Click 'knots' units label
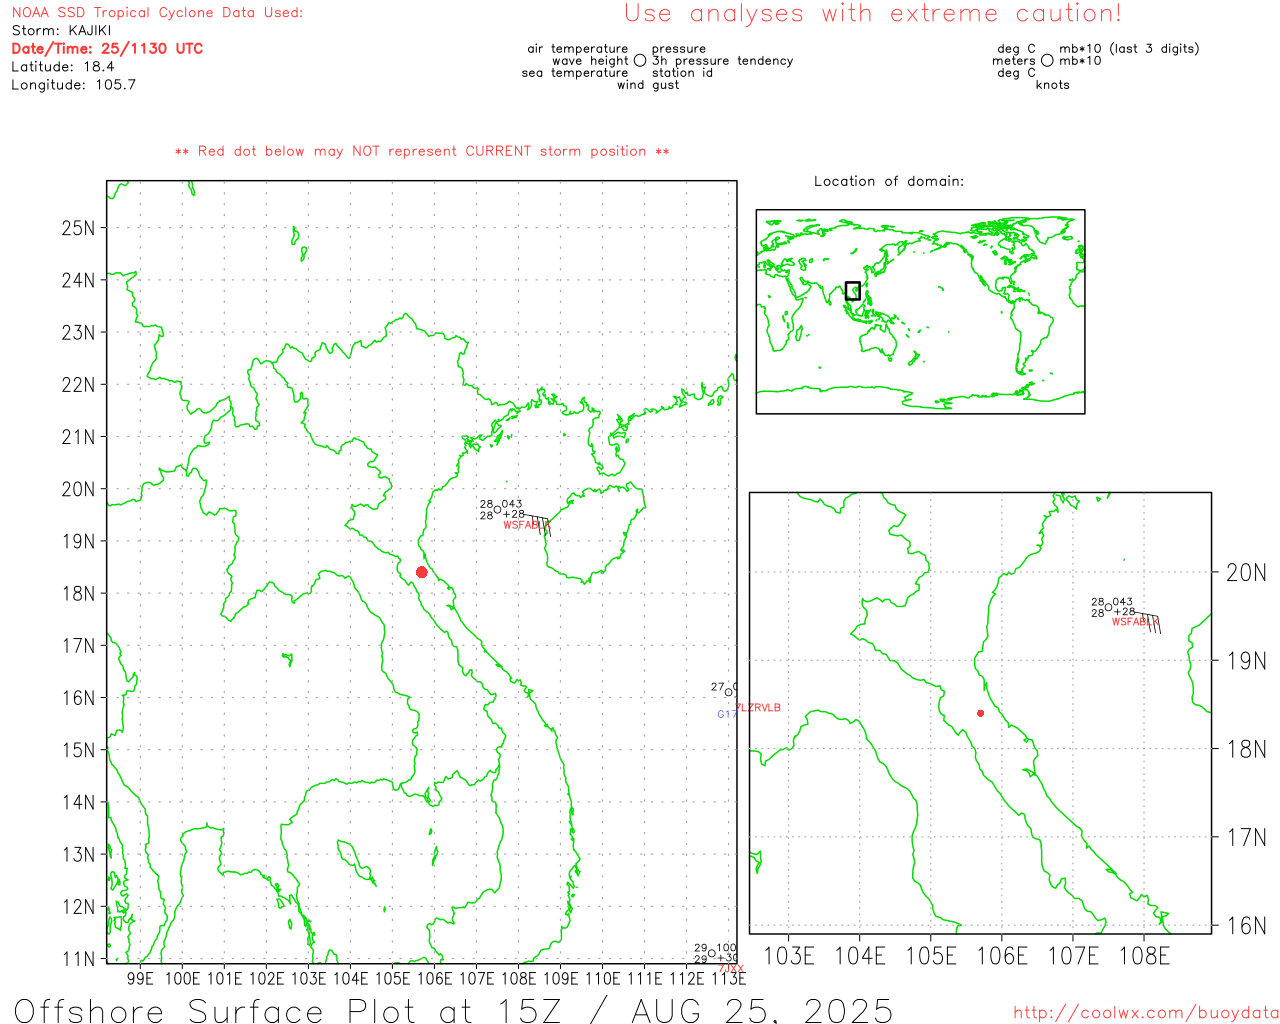Viewport: 1280px width, 1024px height. 1053,85
